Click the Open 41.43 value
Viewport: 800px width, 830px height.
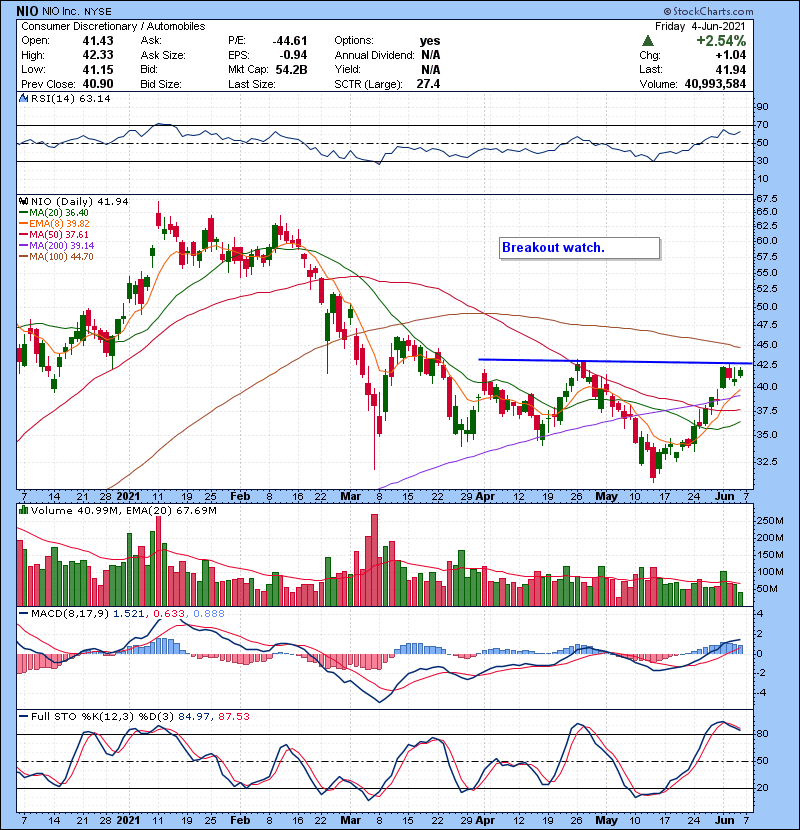pyautogui.click(x=98, y=41)
